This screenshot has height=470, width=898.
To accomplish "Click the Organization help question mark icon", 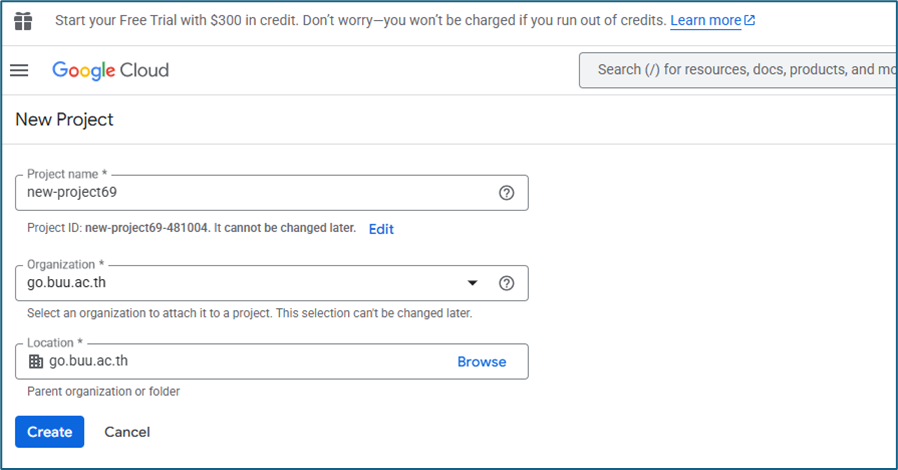I will (506, 283).
